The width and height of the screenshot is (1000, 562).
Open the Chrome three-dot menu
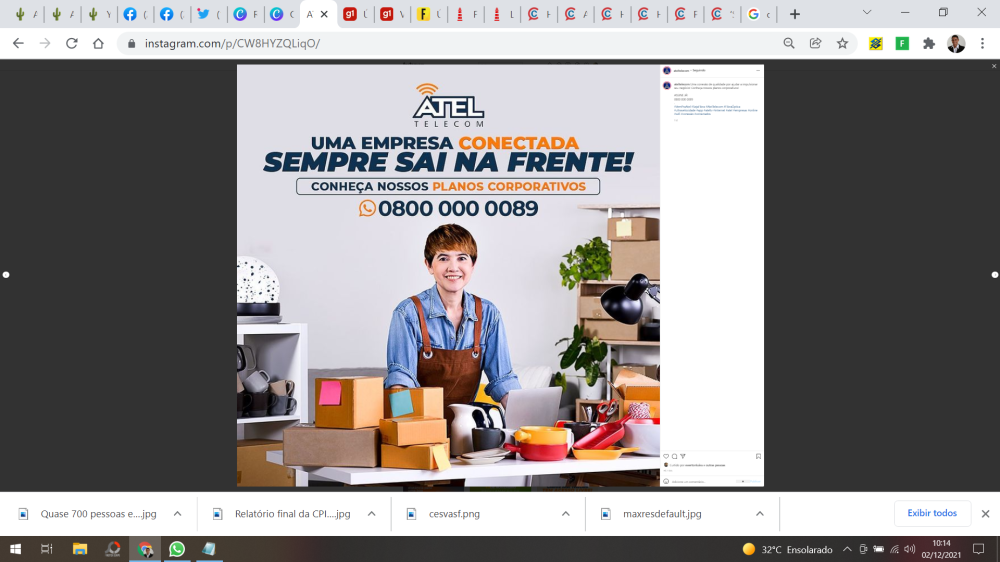tap(983, 43)
